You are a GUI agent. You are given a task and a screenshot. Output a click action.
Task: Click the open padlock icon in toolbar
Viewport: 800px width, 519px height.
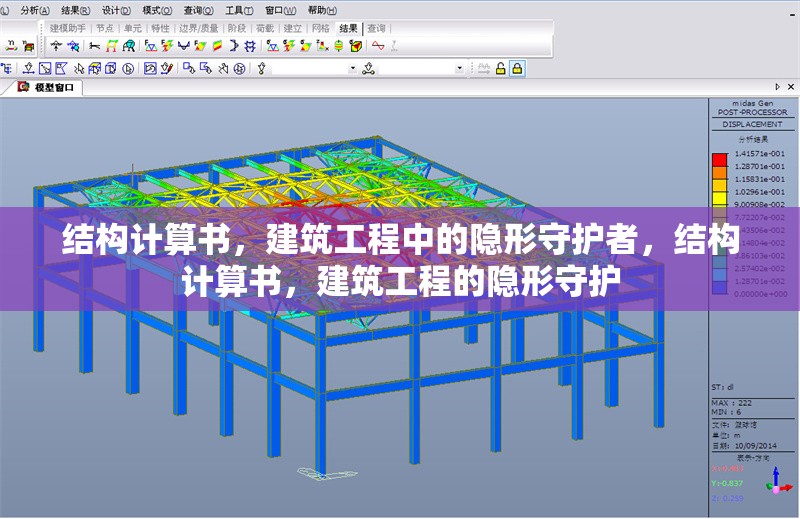pos(500,68)
